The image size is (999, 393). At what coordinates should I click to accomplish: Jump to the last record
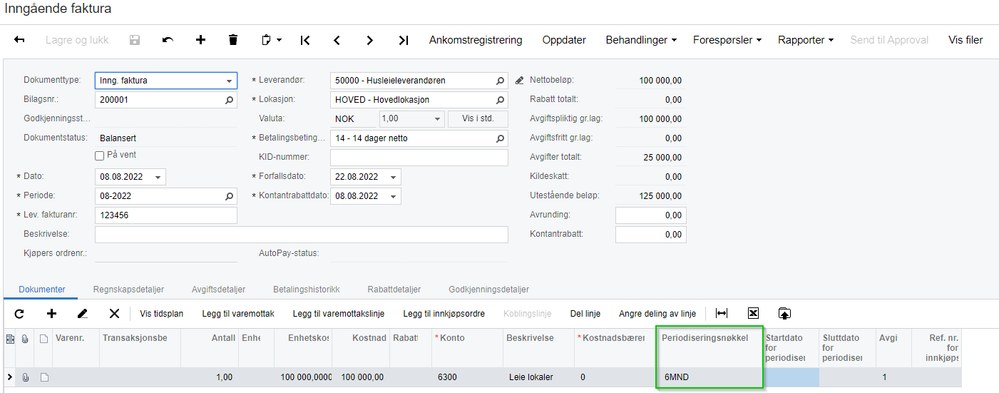403,40
